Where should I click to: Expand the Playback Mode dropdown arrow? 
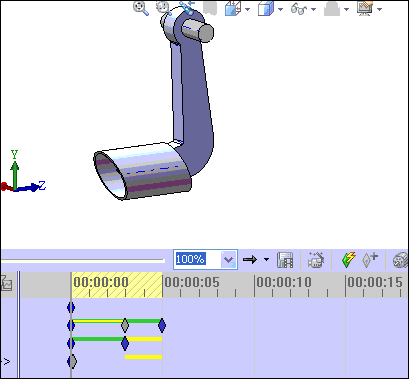click(x=266, y=259)
